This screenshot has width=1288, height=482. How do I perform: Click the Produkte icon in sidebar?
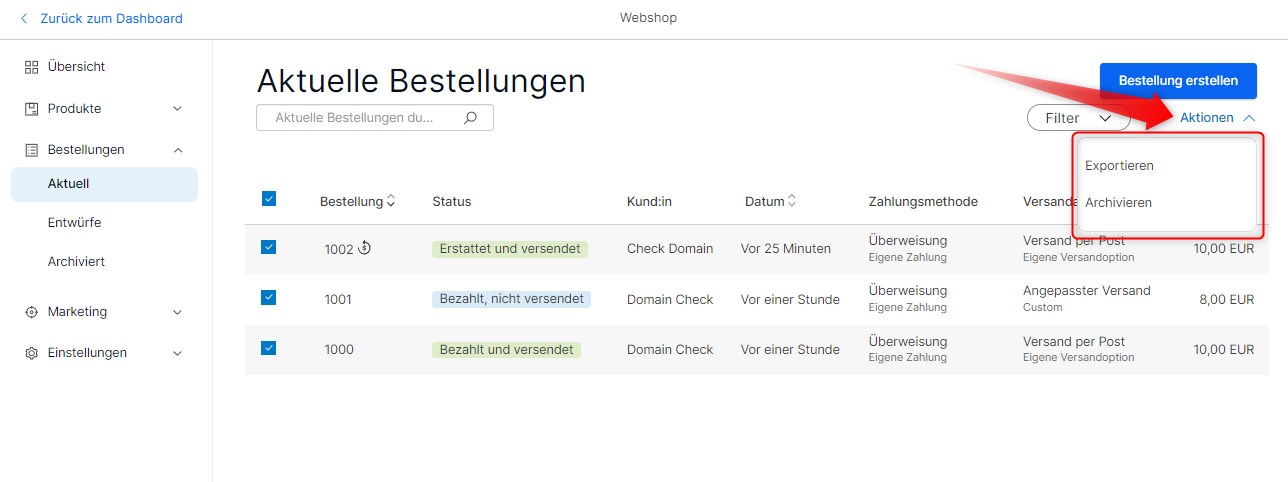coord(31,109)
